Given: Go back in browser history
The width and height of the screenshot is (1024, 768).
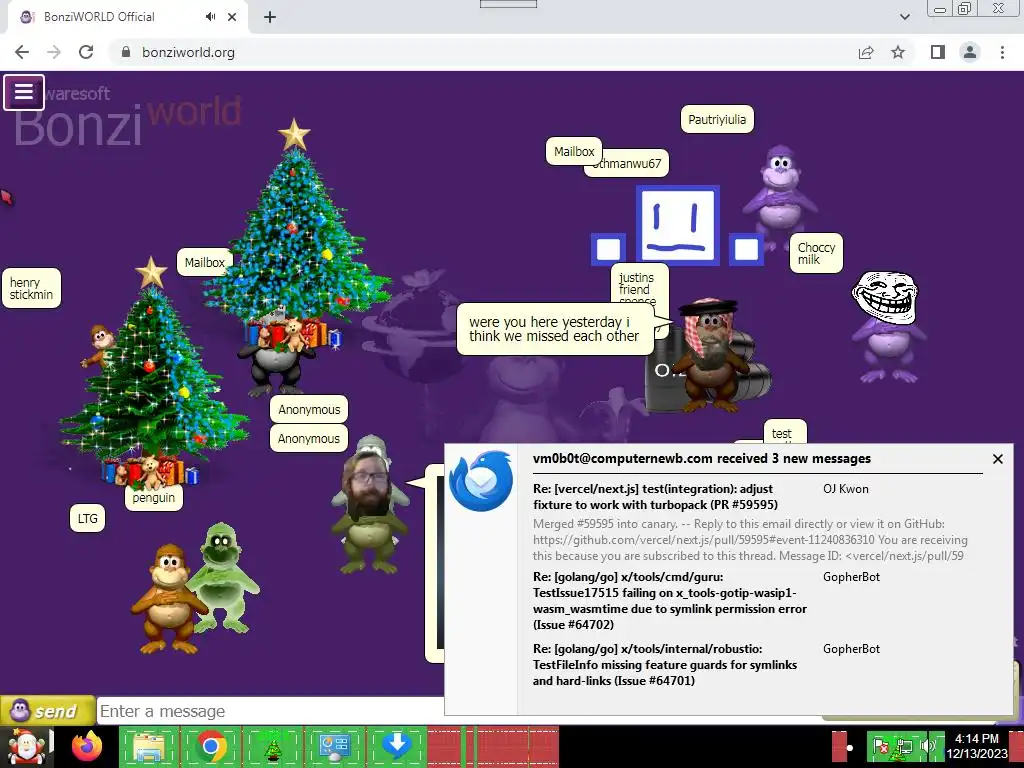Looking at the screenshot, I should 22,52.
